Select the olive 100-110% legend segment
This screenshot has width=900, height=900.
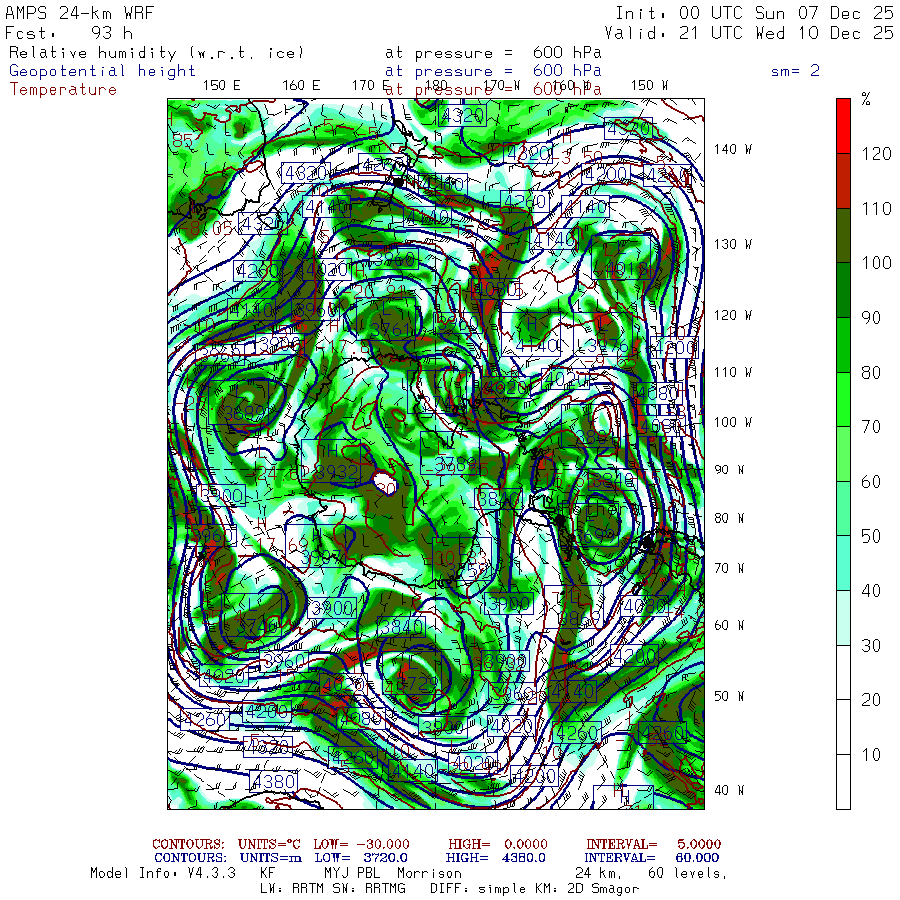pos(843,235)
